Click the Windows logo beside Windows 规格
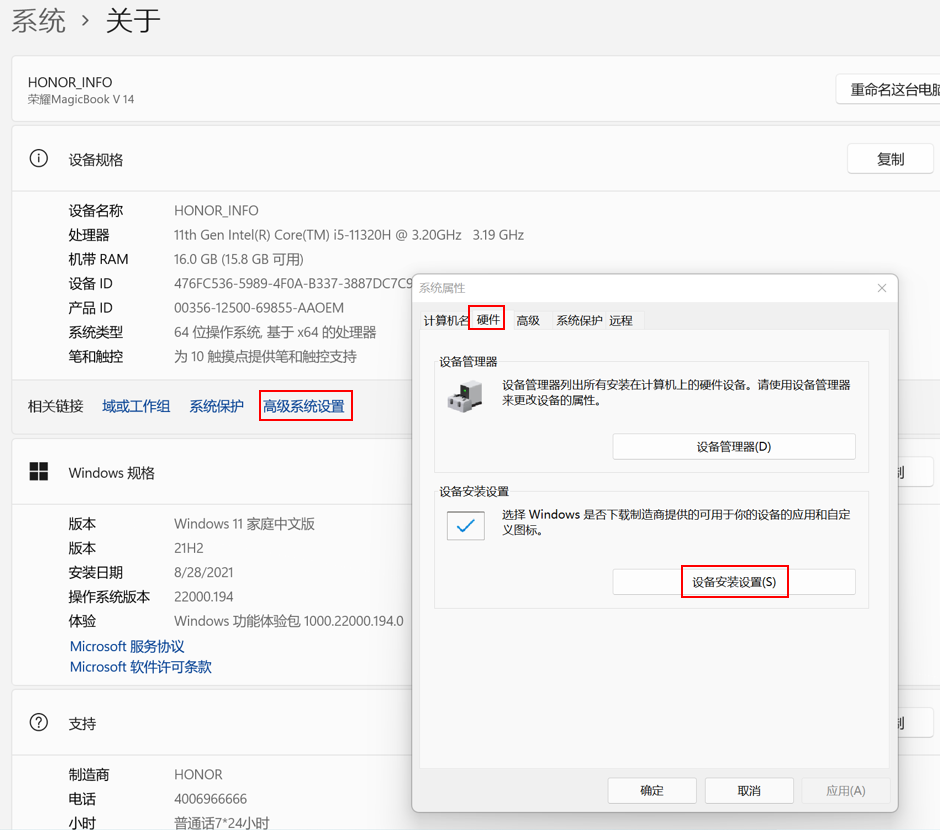Image resolution: width=940 pixels, height=830 pixels. pos(39,472)
